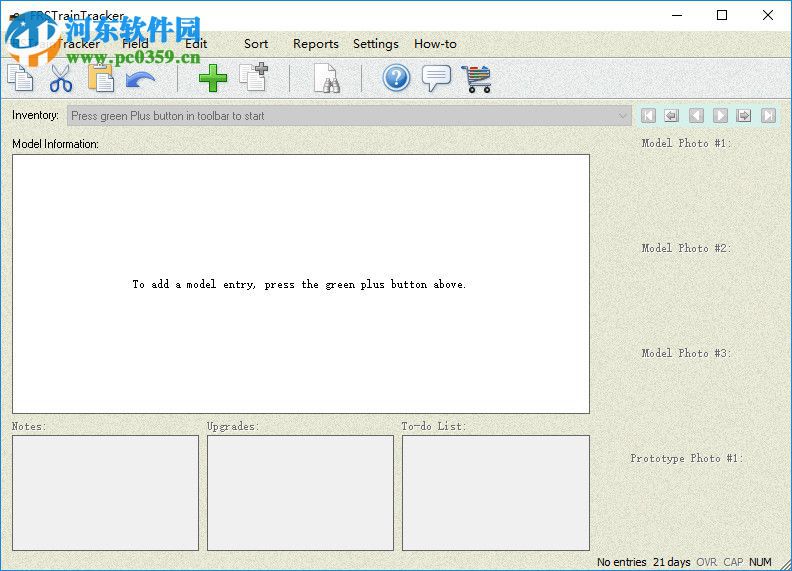Jump to the first inventory record
Viewport: 792px width, 571px height.
coord(648,116)
